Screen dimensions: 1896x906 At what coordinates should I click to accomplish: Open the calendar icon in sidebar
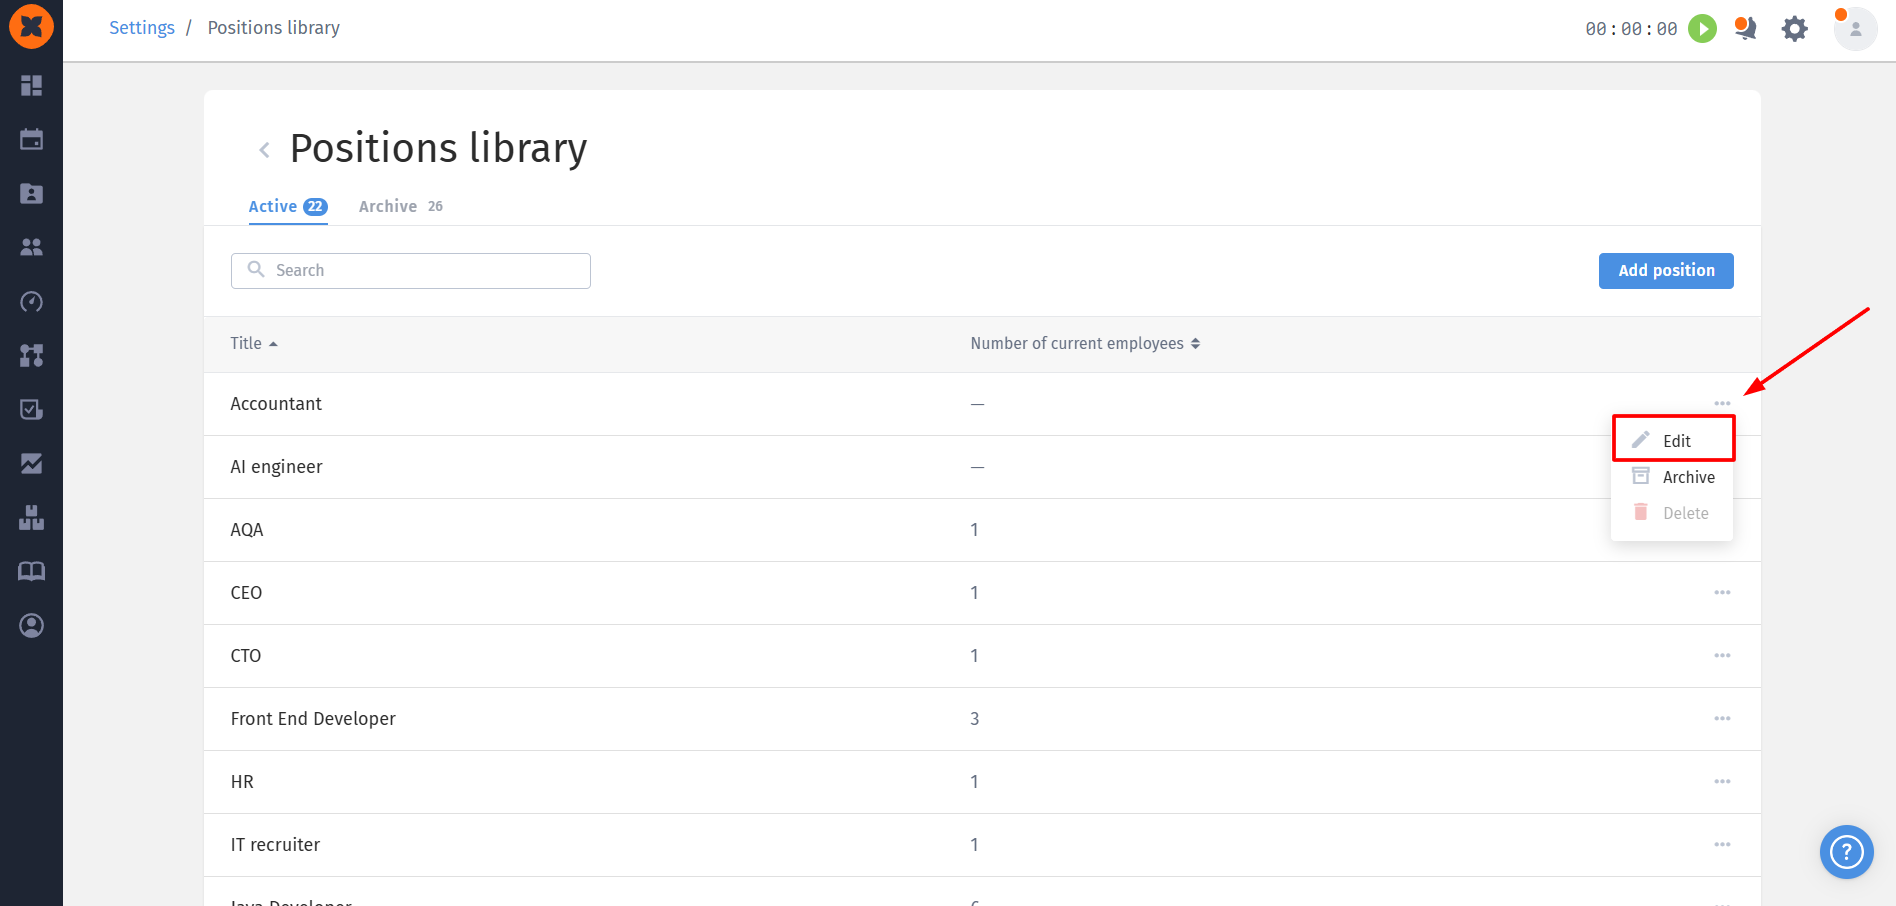[31, 139]
